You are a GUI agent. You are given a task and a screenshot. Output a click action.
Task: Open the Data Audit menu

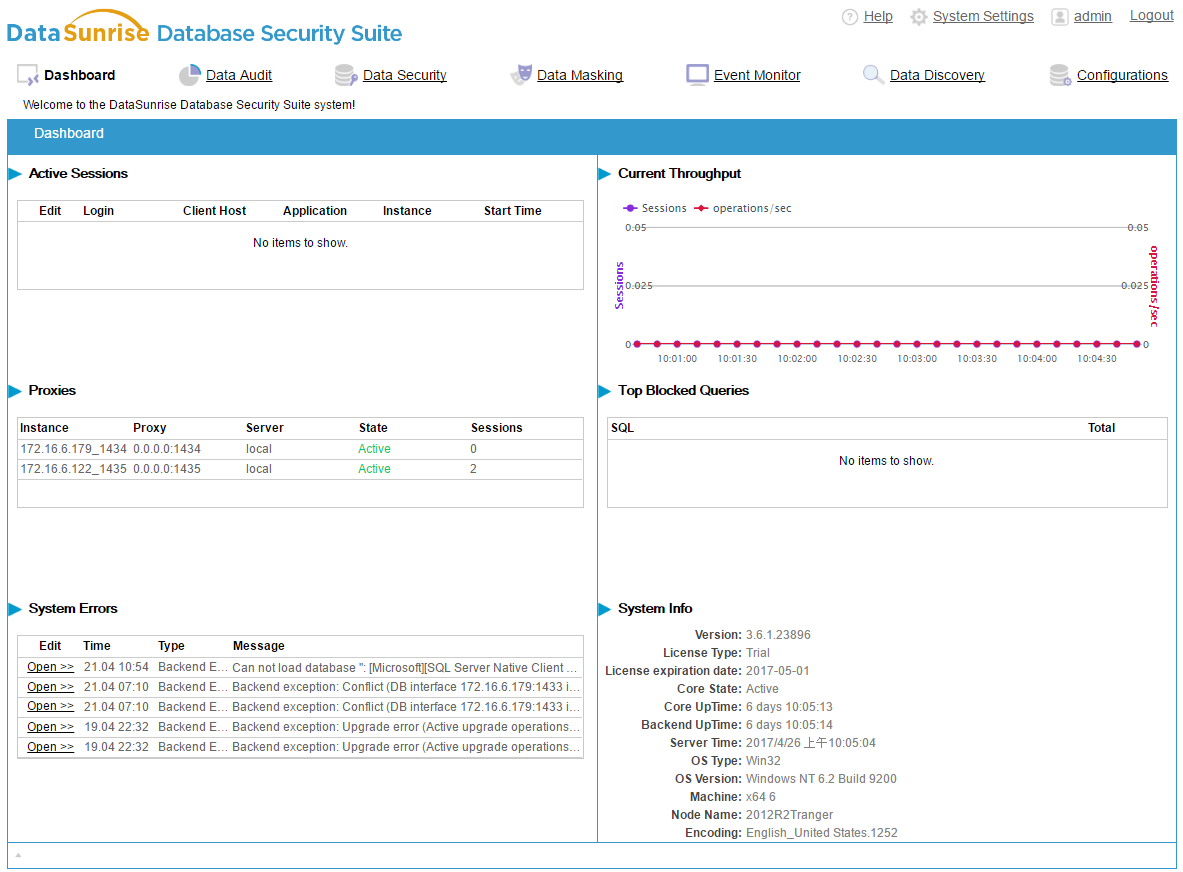[238, 75]
